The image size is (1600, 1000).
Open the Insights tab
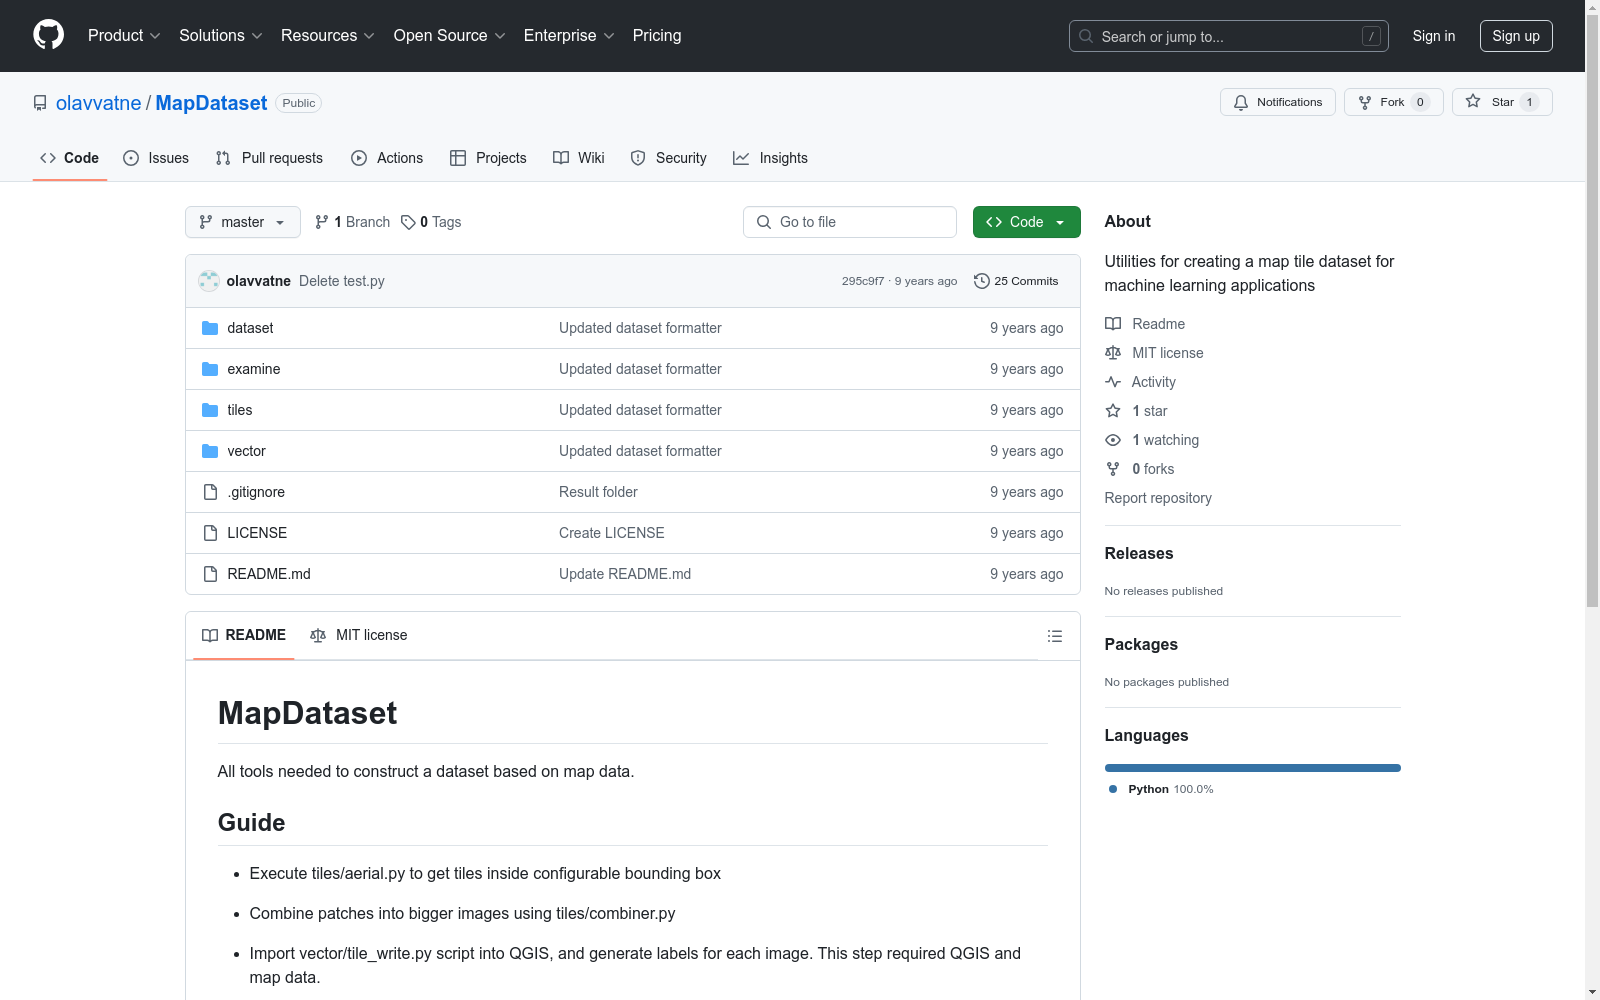[770, 158]
